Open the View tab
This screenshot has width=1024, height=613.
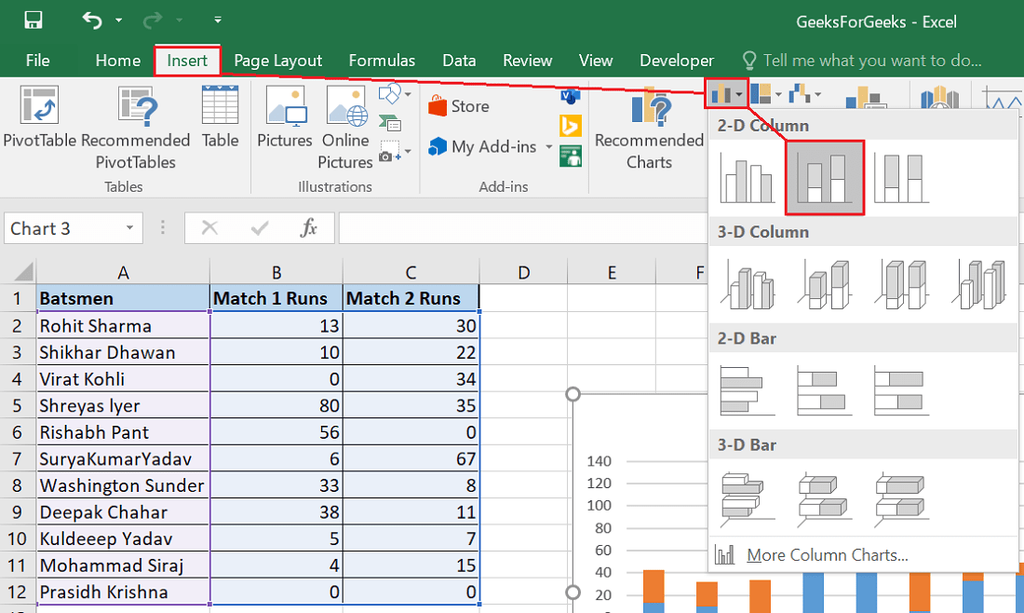(595, 61)
